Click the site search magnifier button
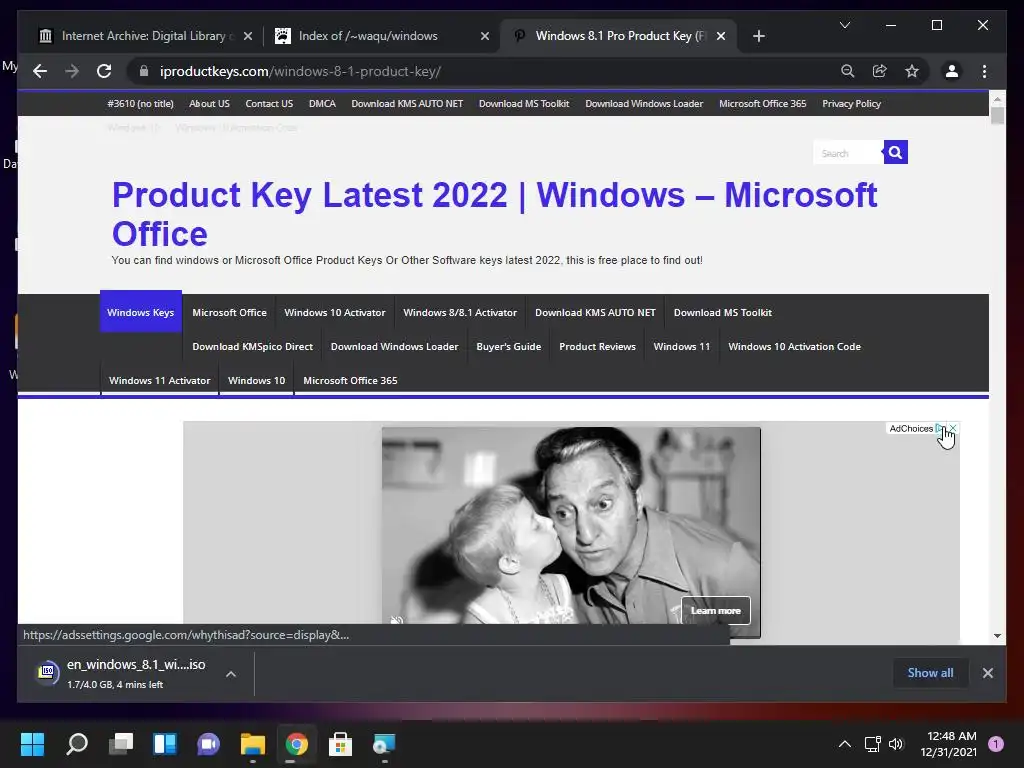 point(895,152)
